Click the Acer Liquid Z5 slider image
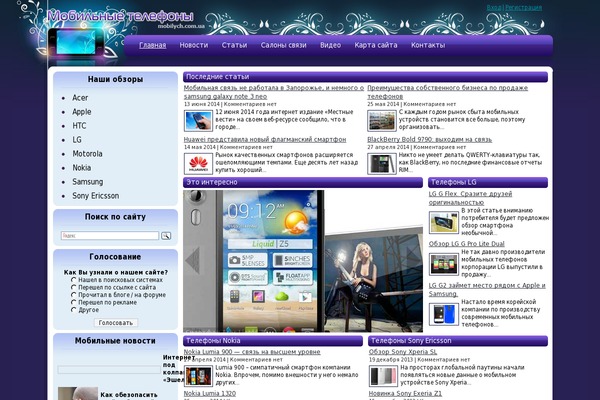This screenshot has height=400, width=600. (303, 261)
